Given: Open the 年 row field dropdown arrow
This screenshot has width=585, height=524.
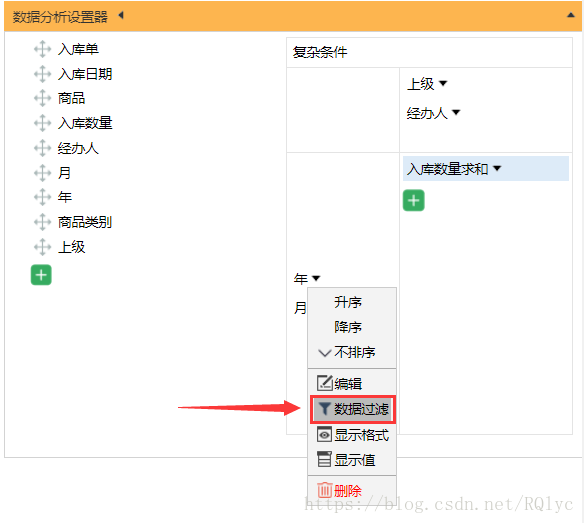Looking at the screenshot, I should pyautogui.click(x=316, y=278).
